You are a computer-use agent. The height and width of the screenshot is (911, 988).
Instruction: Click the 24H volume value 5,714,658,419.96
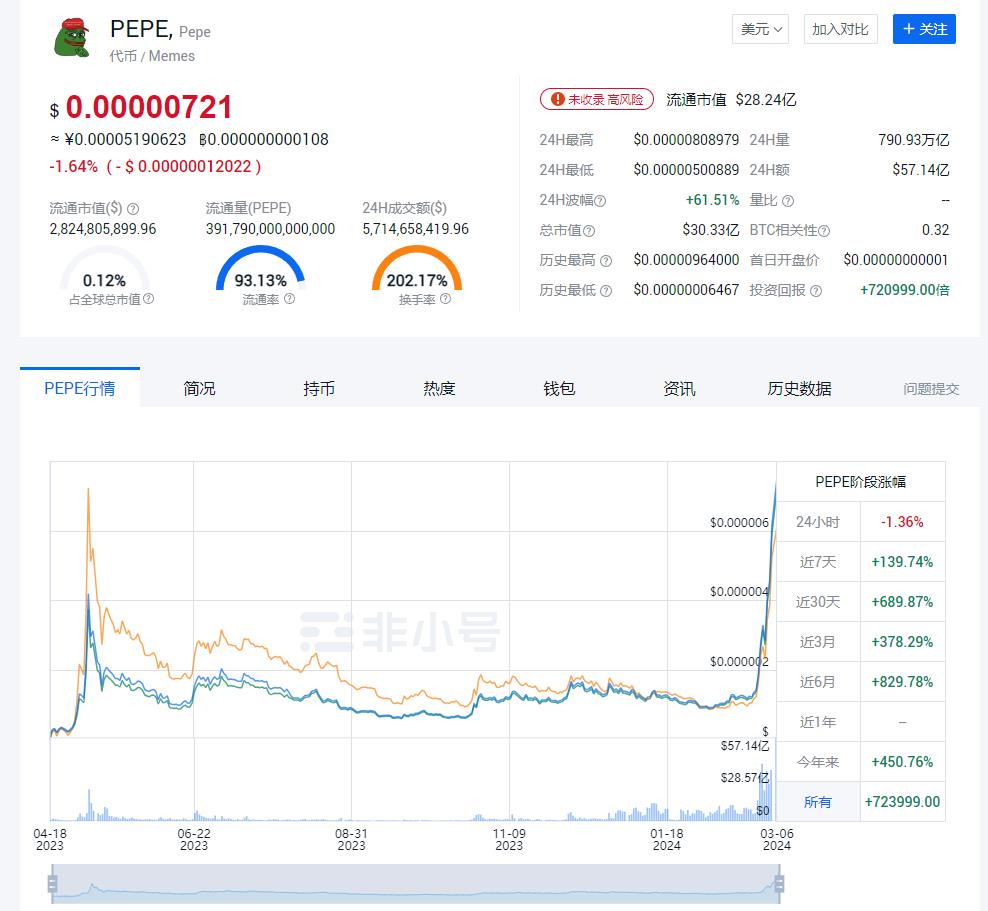(x=416, y=229)
